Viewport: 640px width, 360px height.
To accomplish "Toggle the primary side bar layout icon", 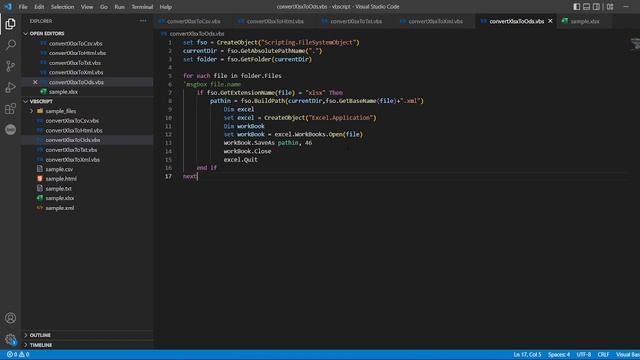I will coord(576,7).
